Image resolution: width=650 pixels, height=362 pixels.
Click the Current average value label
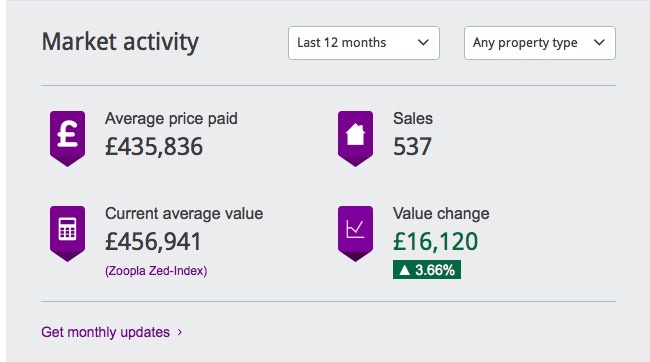(184, 214)
